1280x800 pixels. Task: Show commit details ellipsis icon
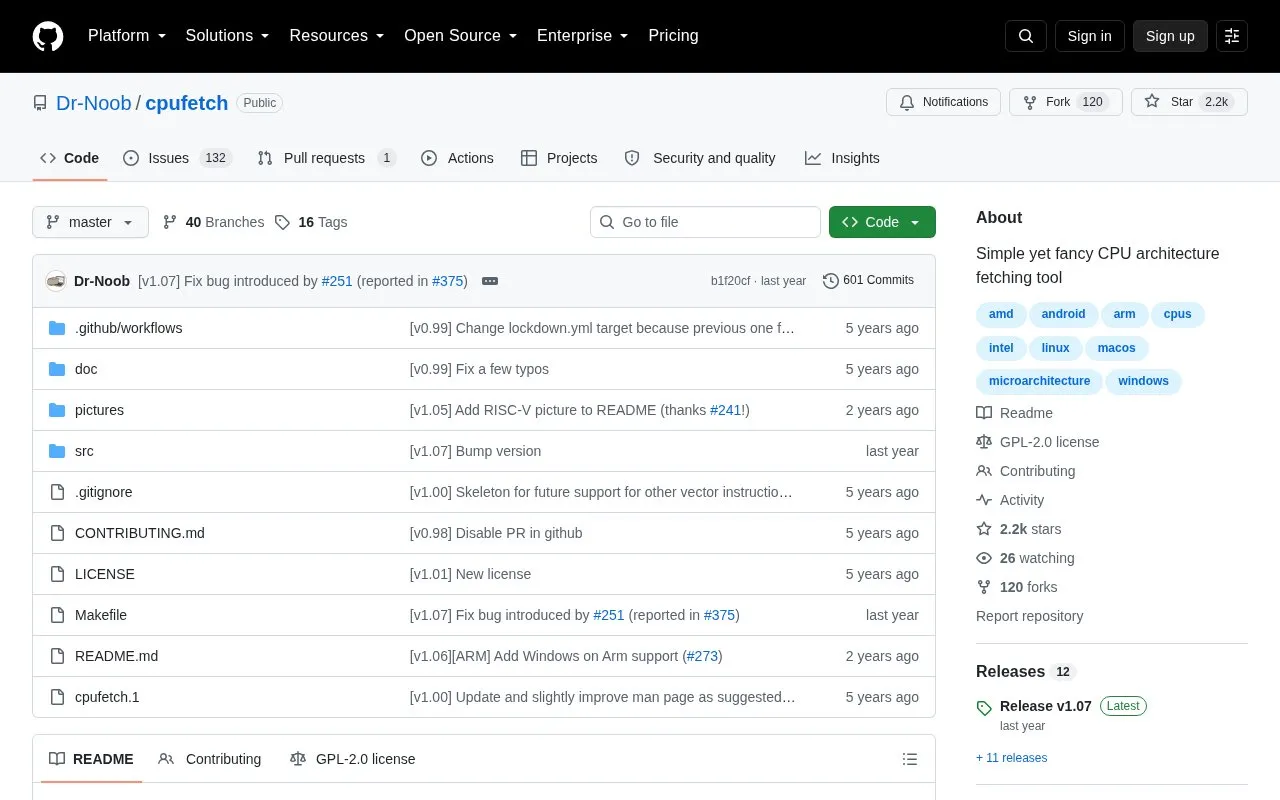(490, 281)
